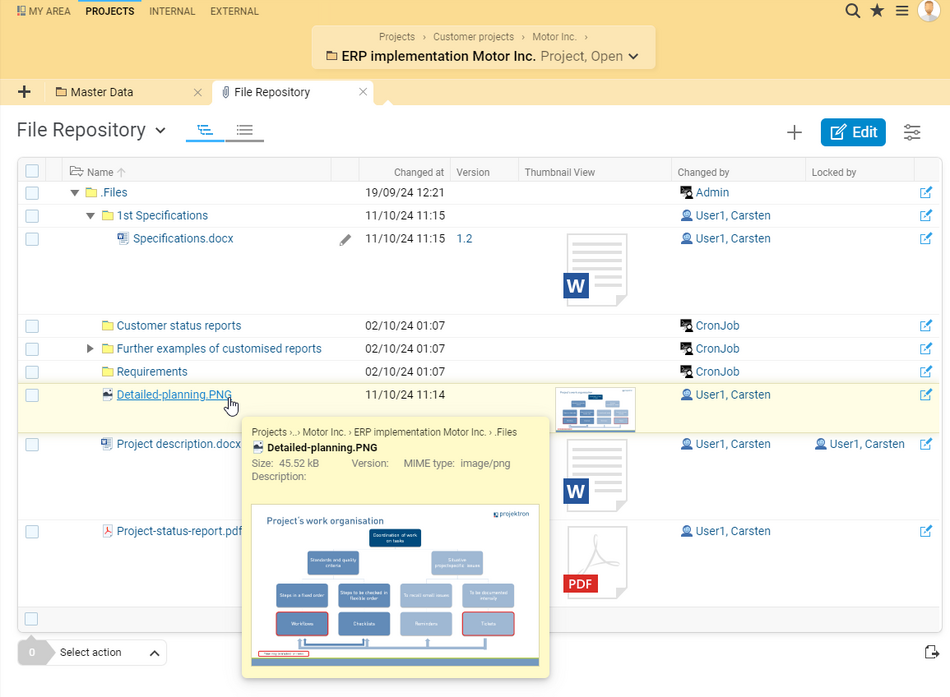Open Project-status-report.pdf file link

(179, 531)
